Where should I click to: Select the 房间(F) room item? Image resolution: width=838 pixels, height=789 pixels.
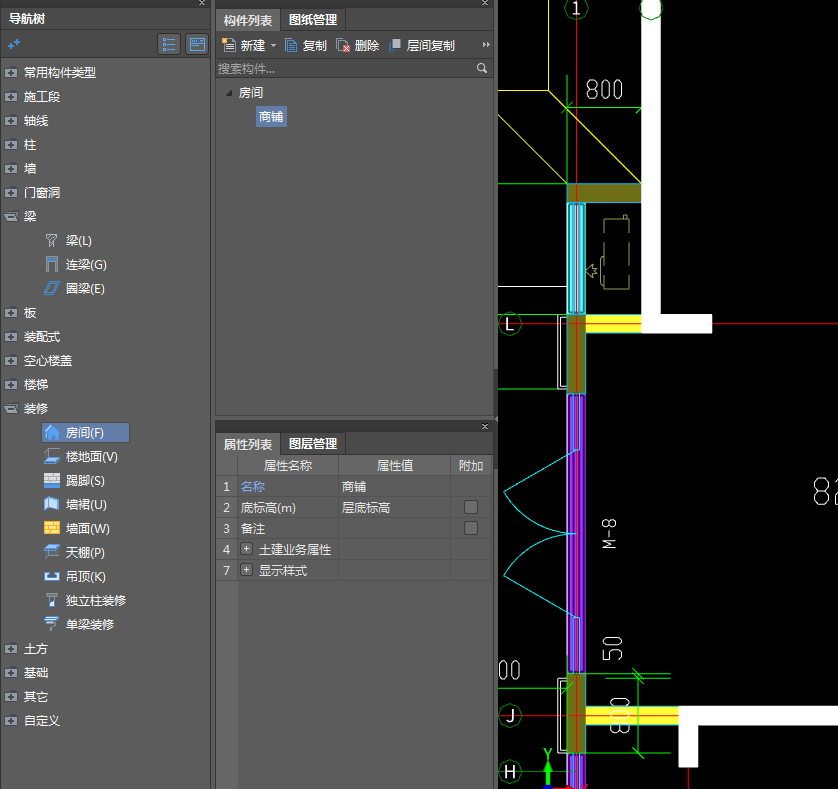pos(86,432)
